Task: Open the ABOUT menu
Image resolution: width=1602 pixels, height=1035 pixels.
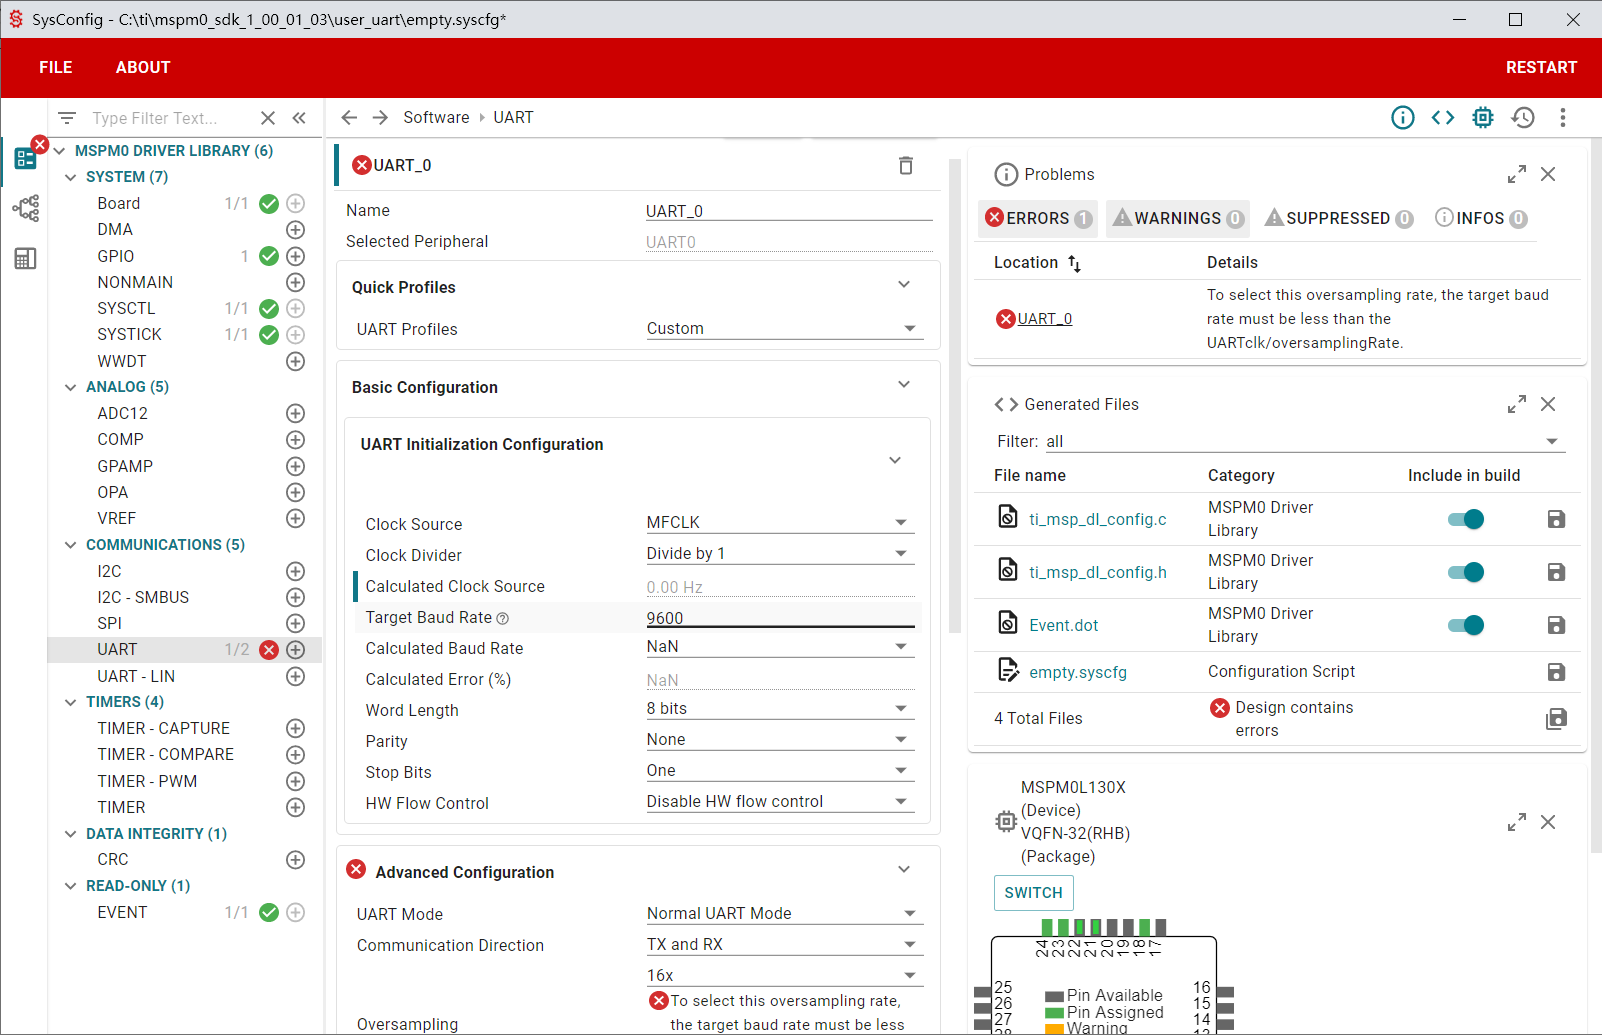Action: [x=143, y=67]
